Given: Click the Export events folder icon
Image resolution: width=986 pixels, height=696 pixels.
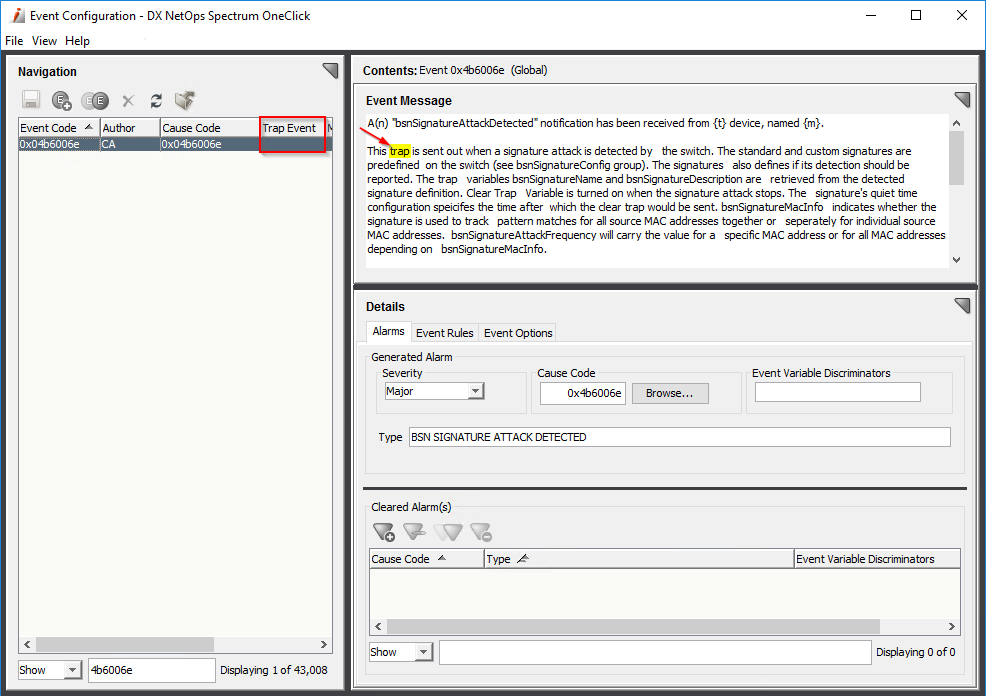Looking at the screenshot, I should tap(184, 100).
